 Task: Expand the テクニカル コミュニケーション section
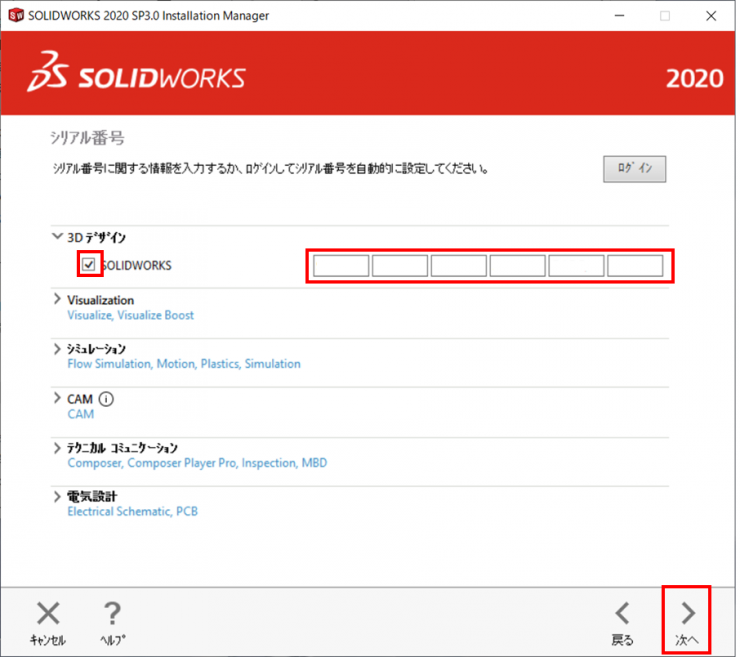(x=57, y=448)
